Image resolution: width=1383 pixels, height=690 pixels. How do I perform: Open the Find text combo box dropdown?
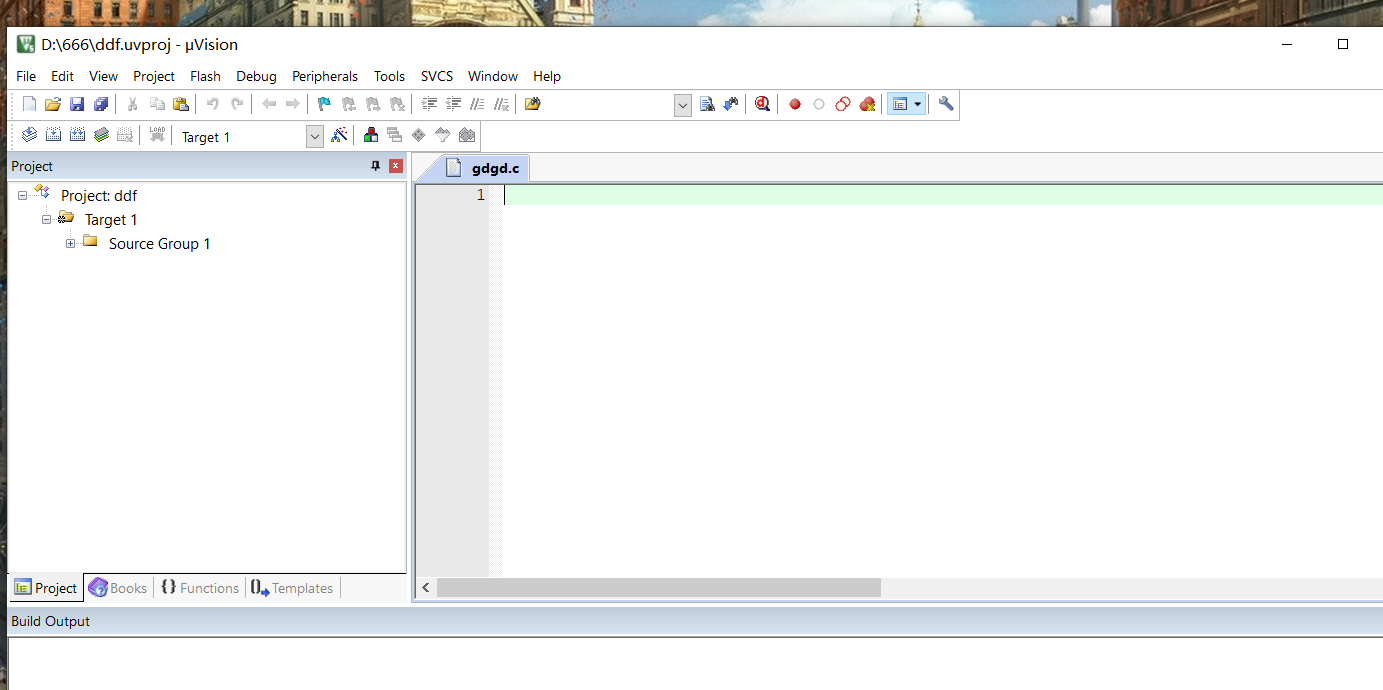pyautogui.click(x=683, y=105)
